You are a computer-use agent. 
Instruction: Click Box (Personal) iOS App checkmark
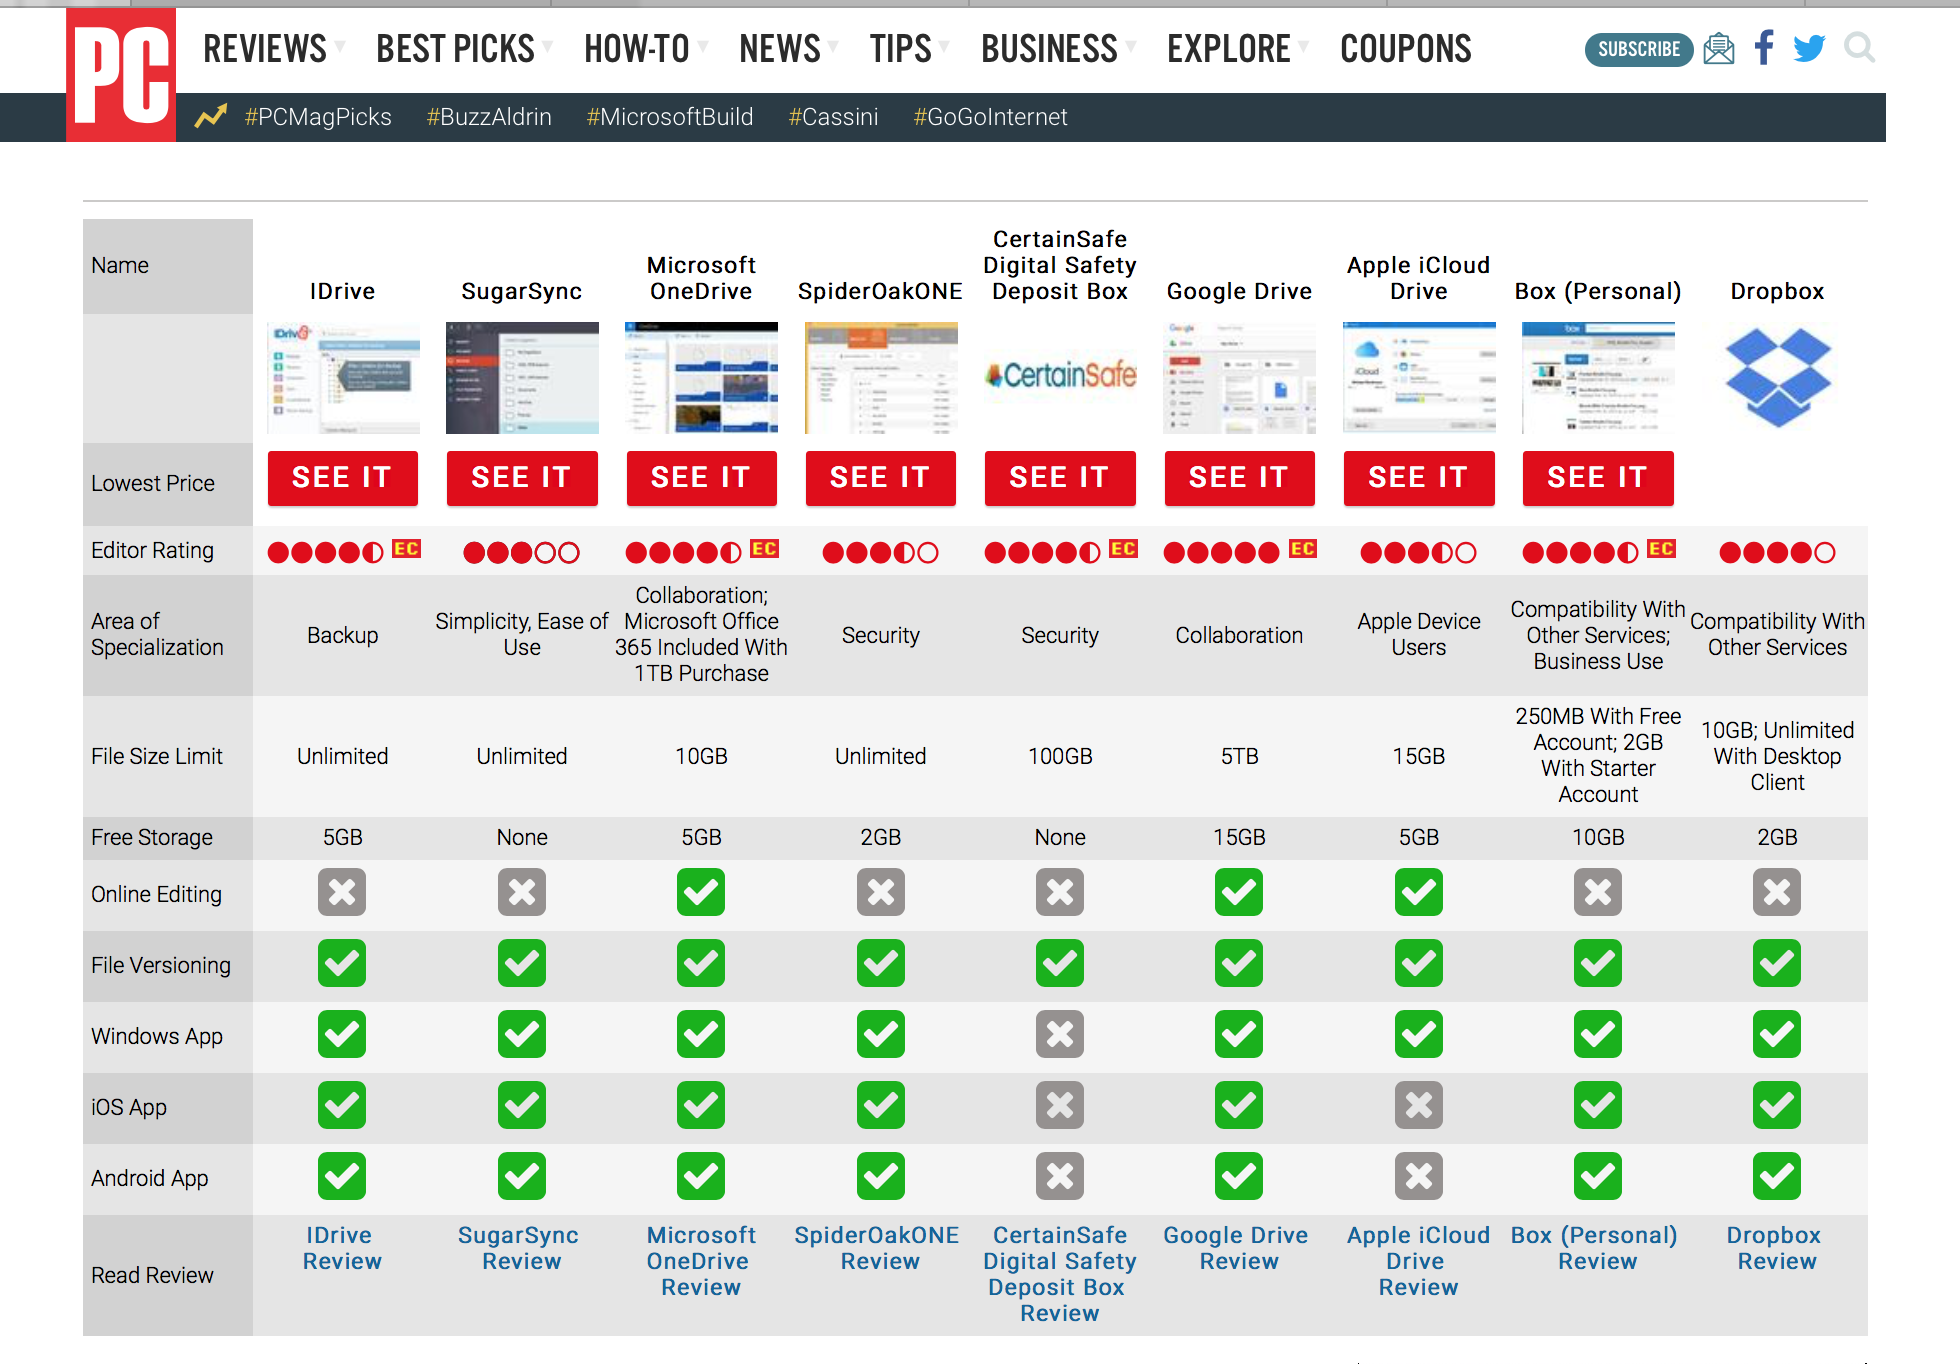tap(1598, 1105)
